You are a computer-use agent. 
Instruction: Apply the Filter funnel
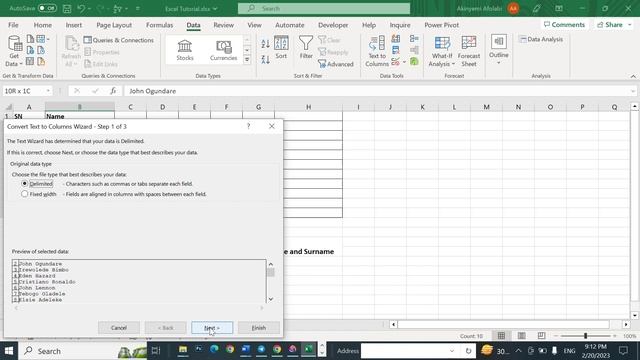[306, 48]
